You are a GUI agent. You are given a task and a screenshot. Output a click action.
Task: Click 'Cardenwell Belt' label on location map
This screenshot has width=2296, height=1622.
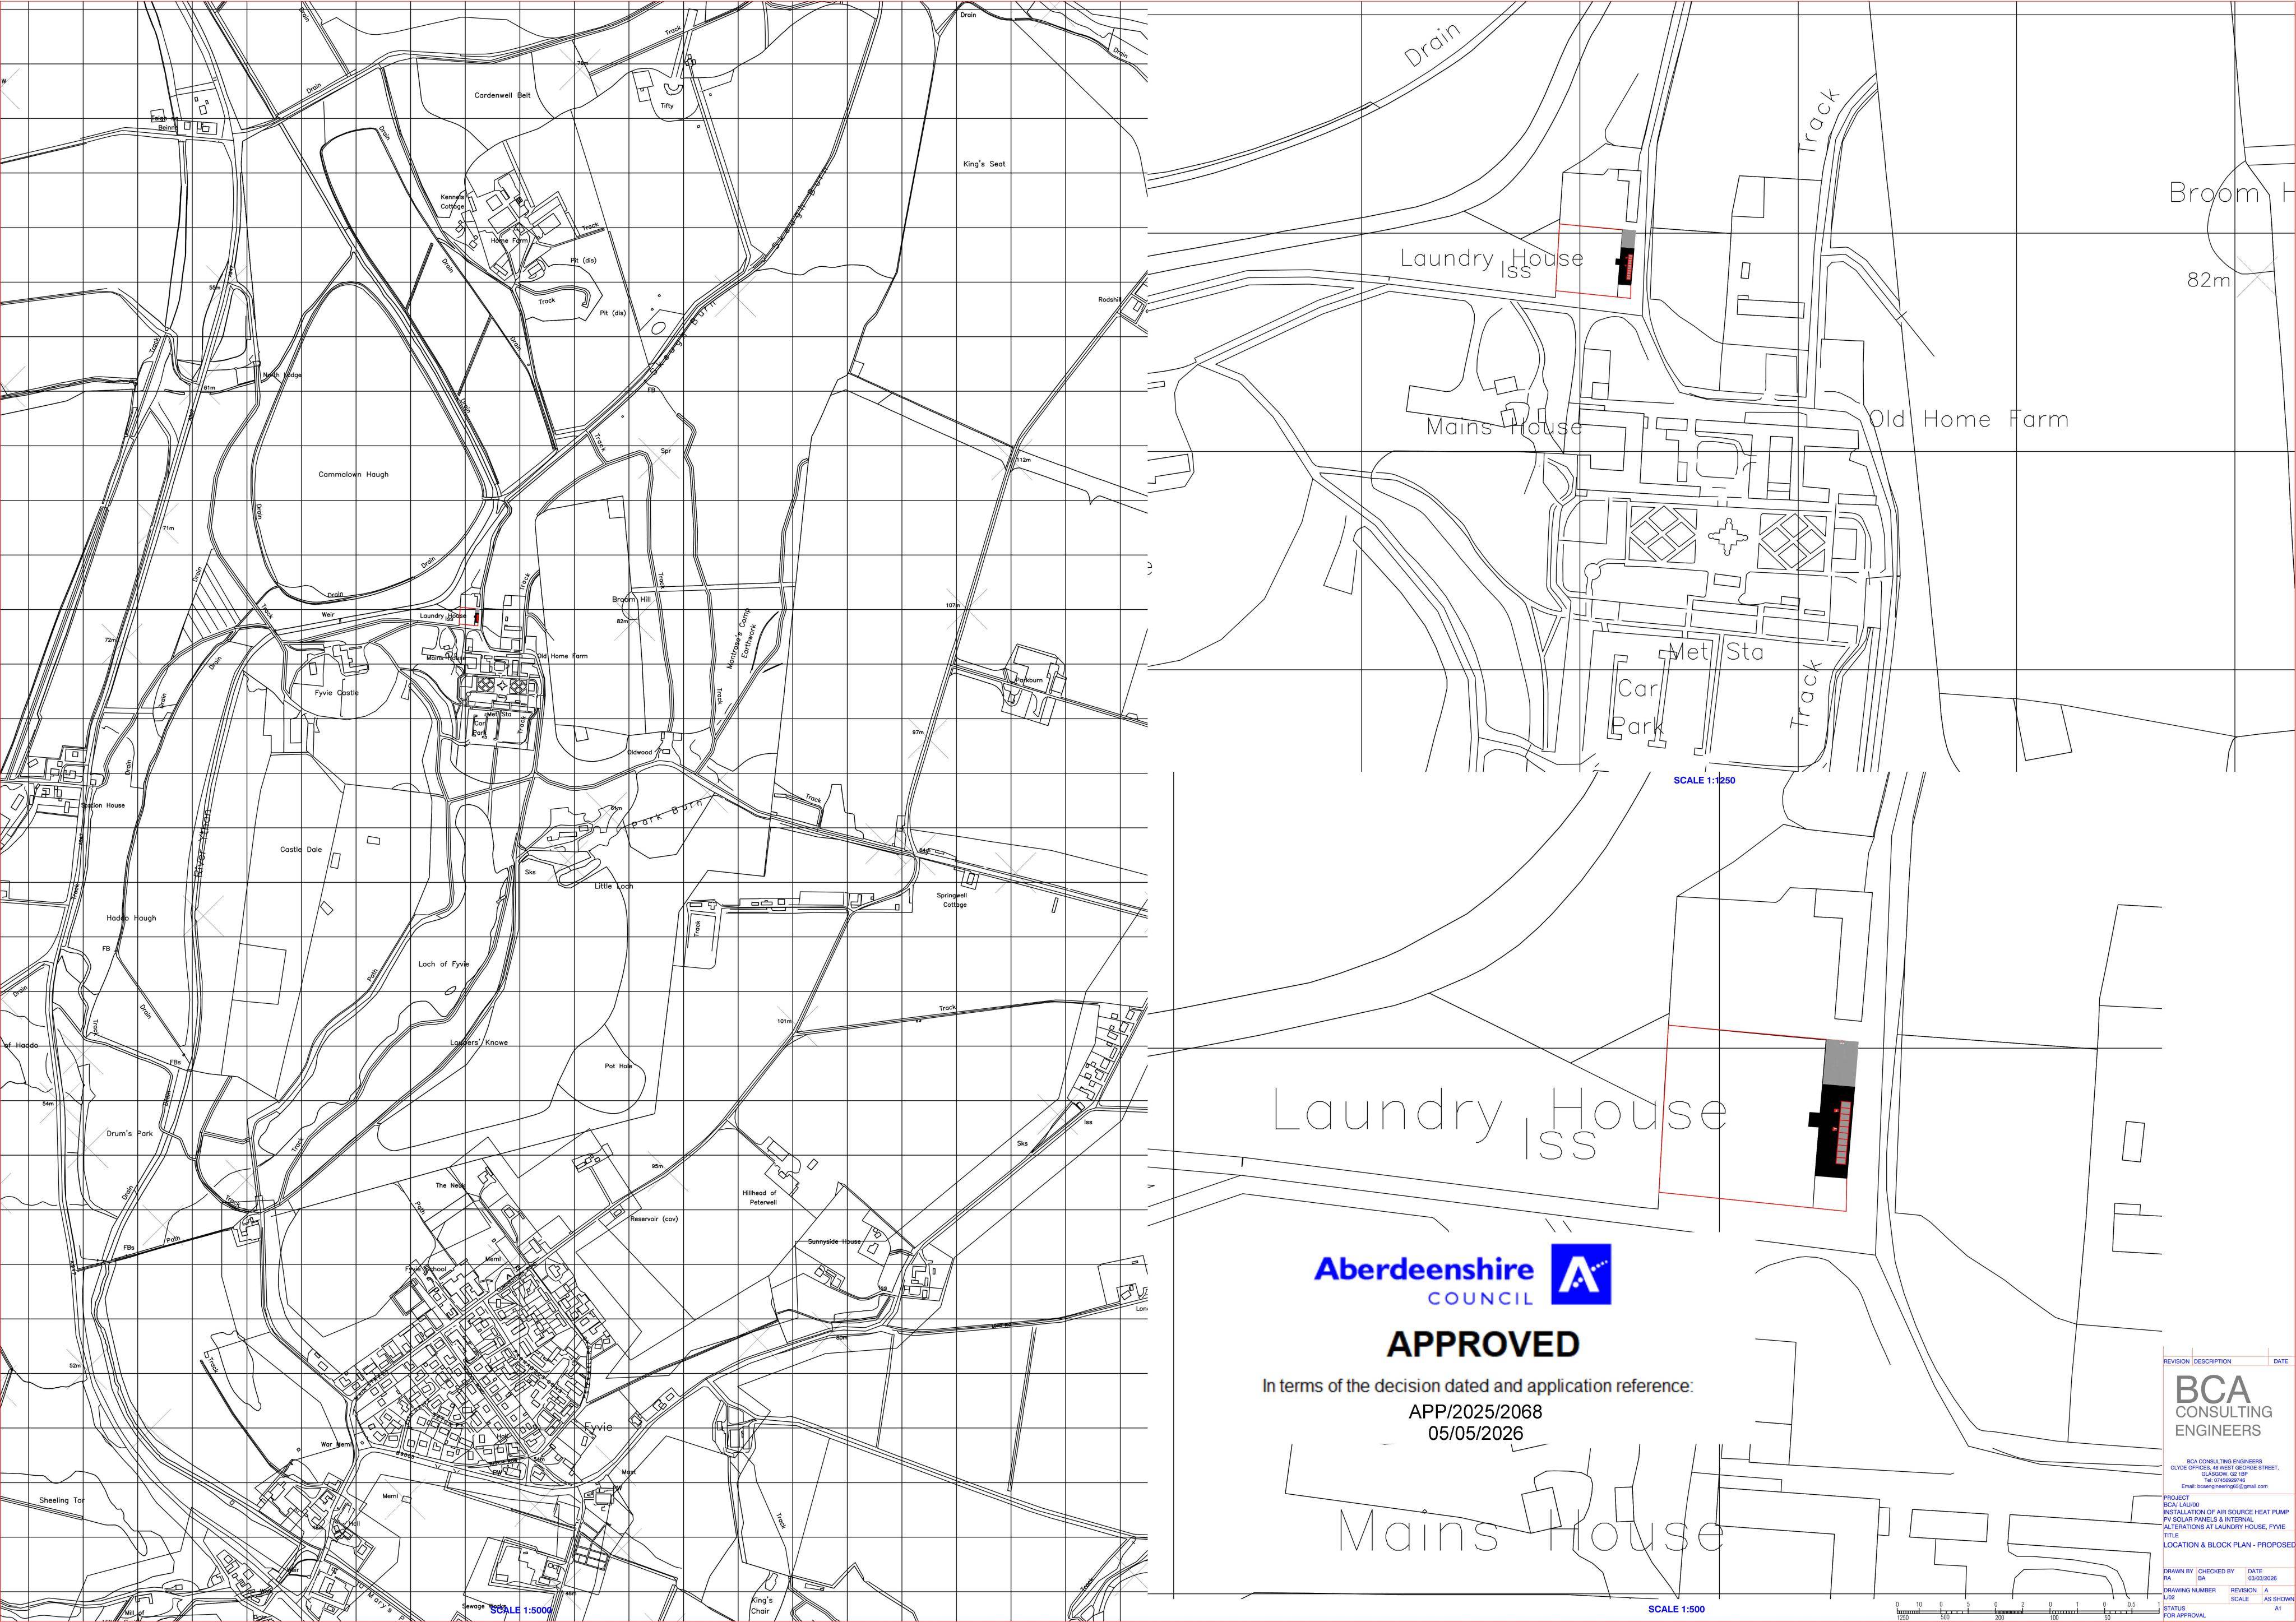[502, 95]
